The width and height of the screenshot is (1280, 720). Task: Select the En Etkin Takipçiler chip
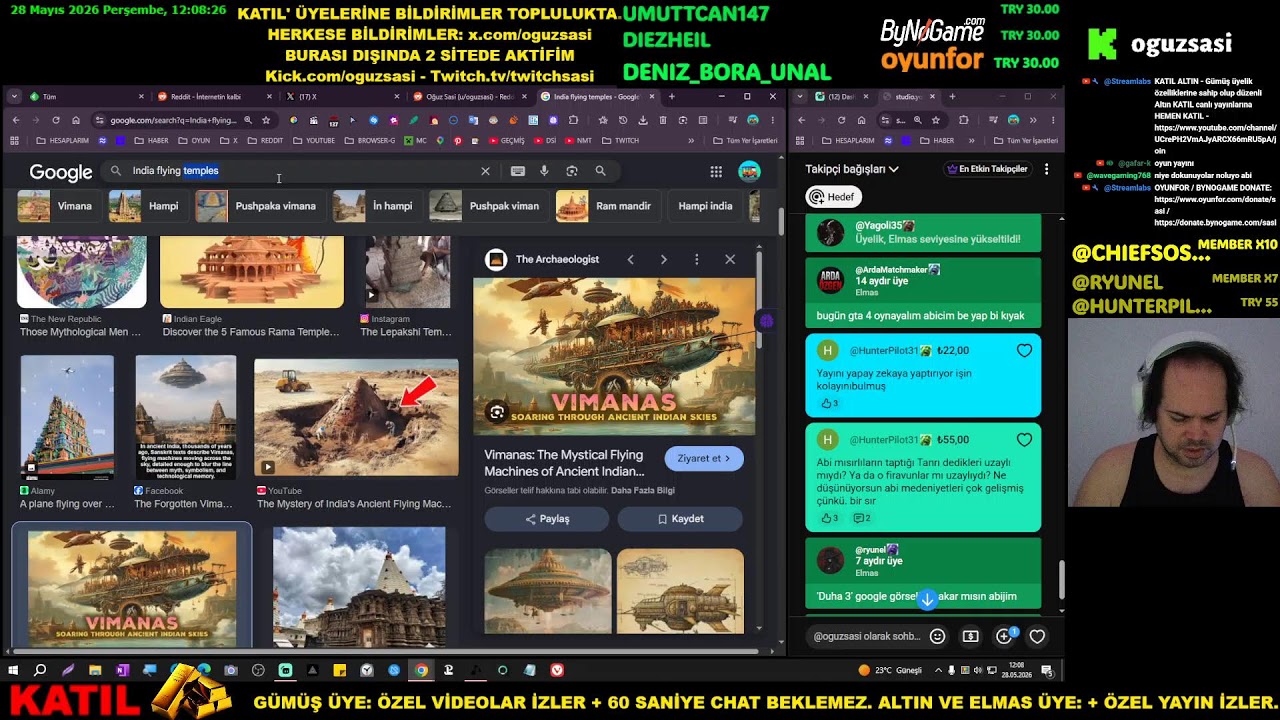(x=987, y=169)
